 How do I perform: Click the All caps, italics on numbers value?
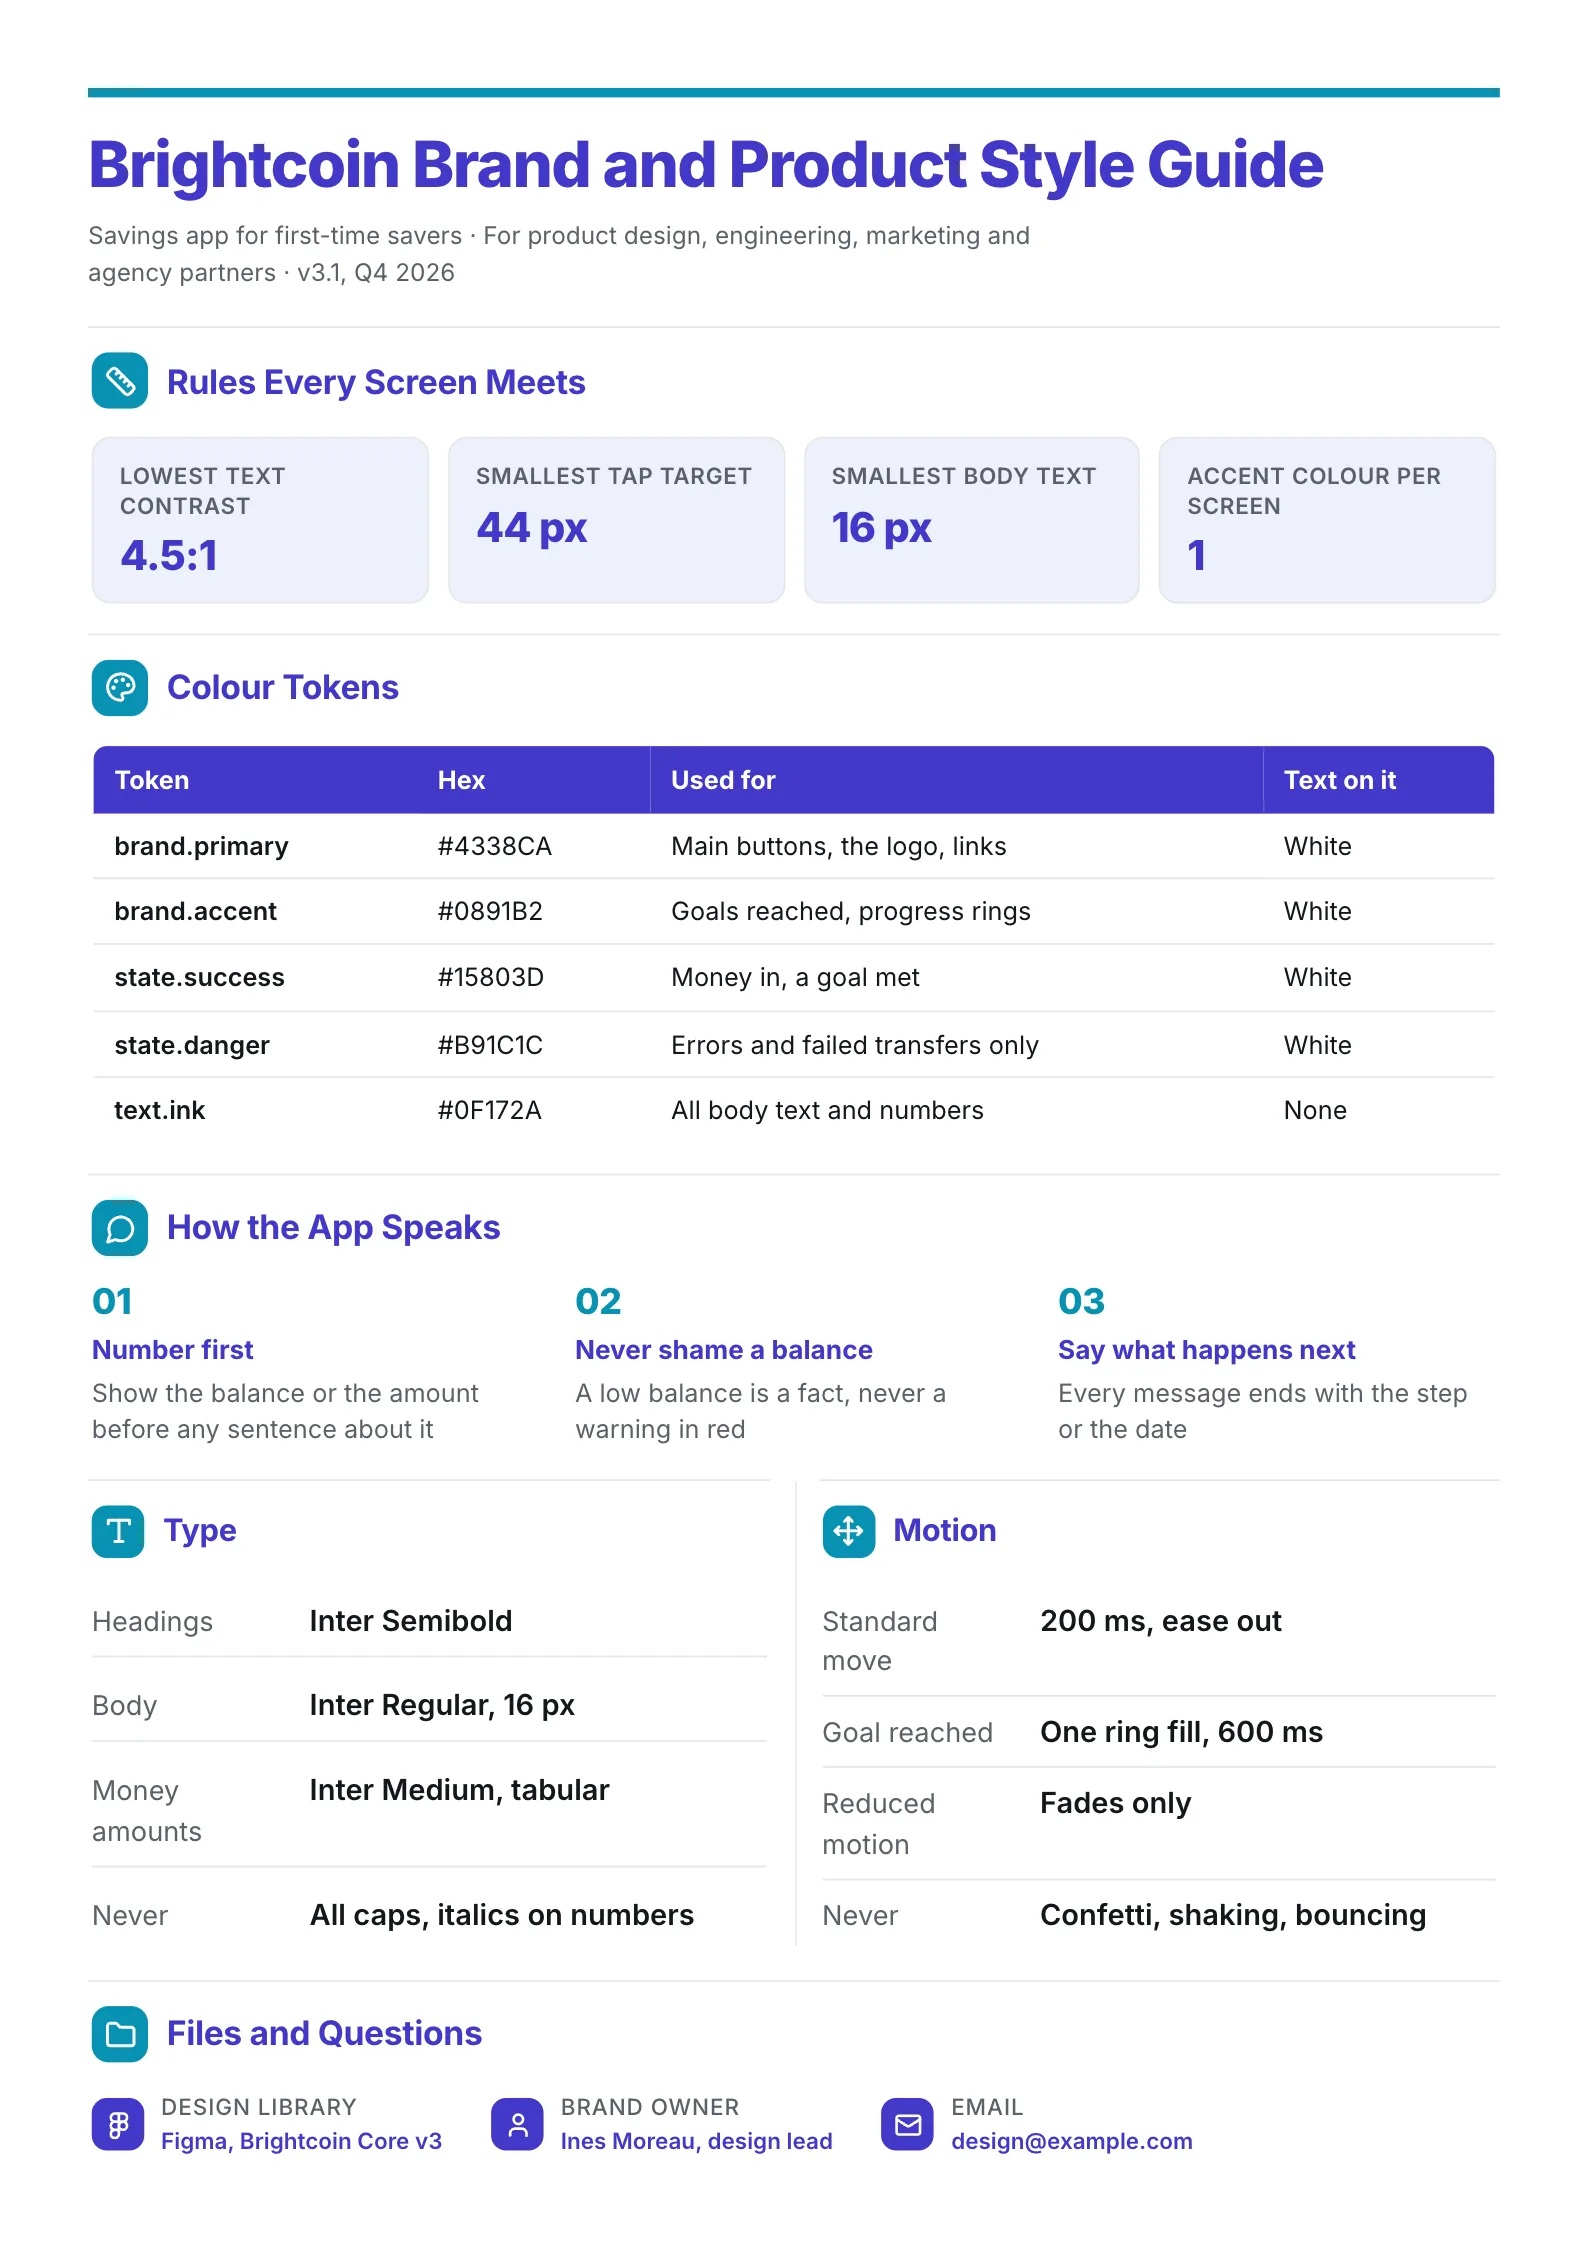pyautogui.click(x=502, y=1915)
